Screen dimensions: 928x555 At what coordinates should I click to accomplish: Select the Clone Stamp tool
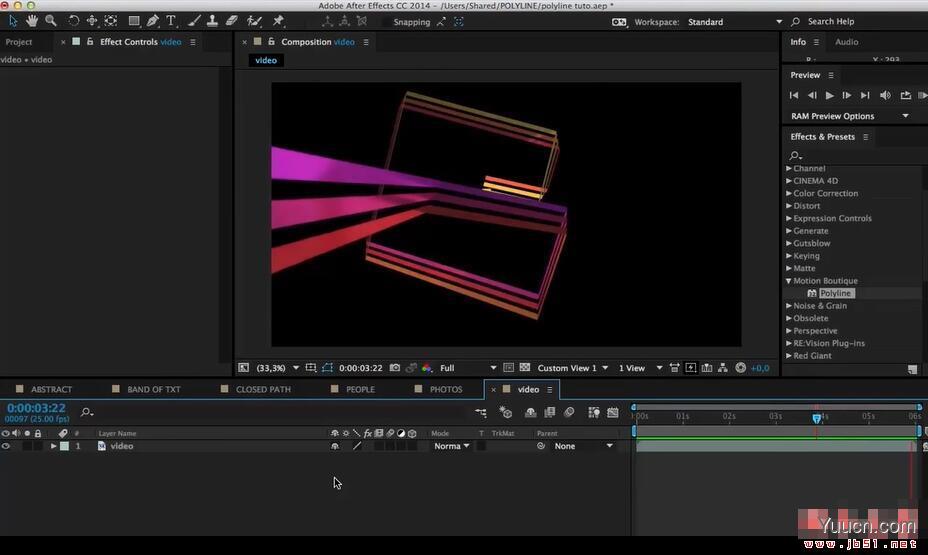[x=212, y=21]
